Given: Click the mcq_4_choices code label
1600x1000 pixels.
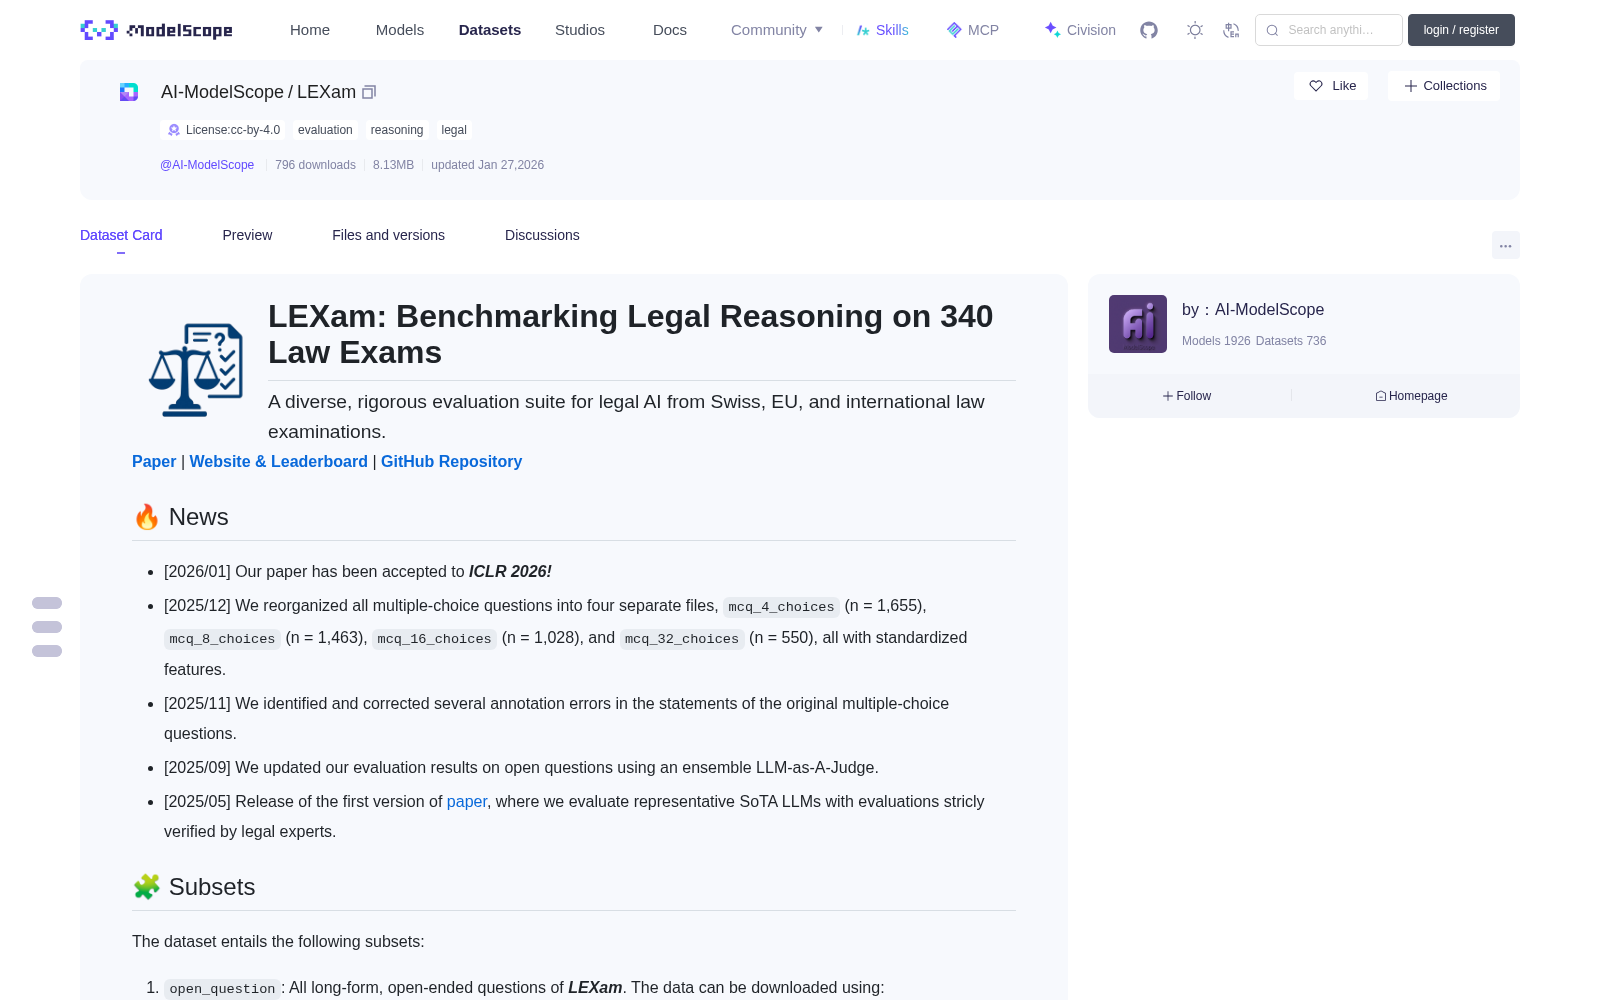Looking at the screenshot, I should point(781,607).
